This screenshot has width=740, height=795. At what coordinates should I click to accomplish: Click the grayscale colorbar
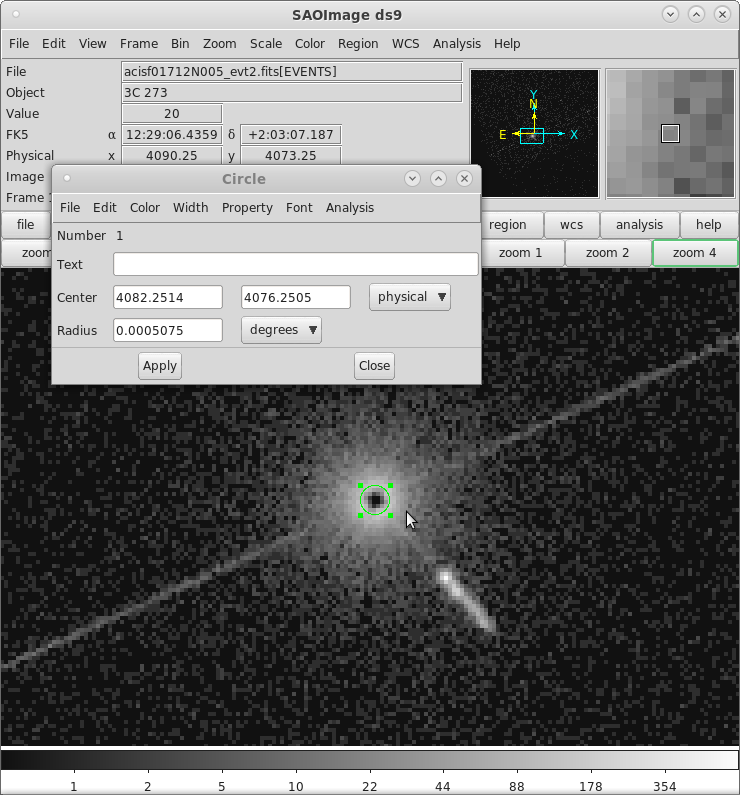370,760
